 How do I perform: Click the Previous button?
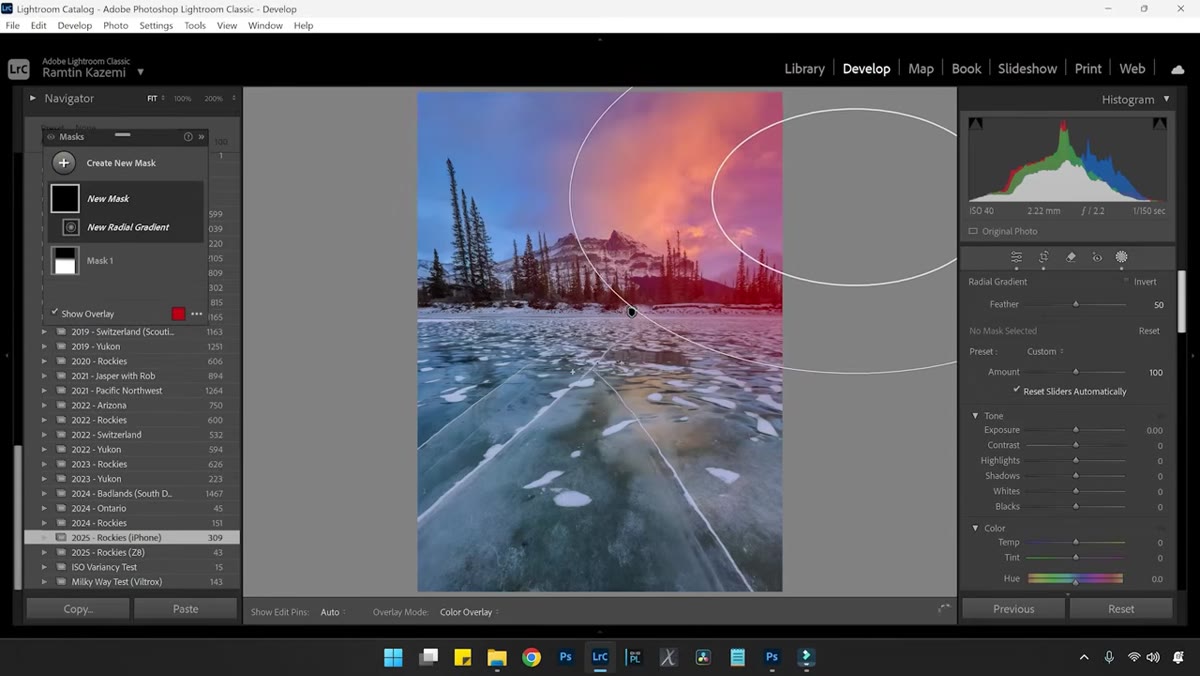(x=1014, y=609)
